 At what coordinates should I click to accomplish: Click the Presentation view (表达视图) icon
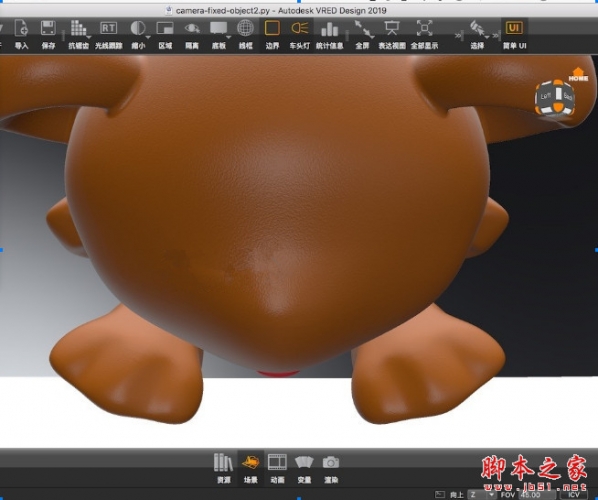[x=392, y=28]
